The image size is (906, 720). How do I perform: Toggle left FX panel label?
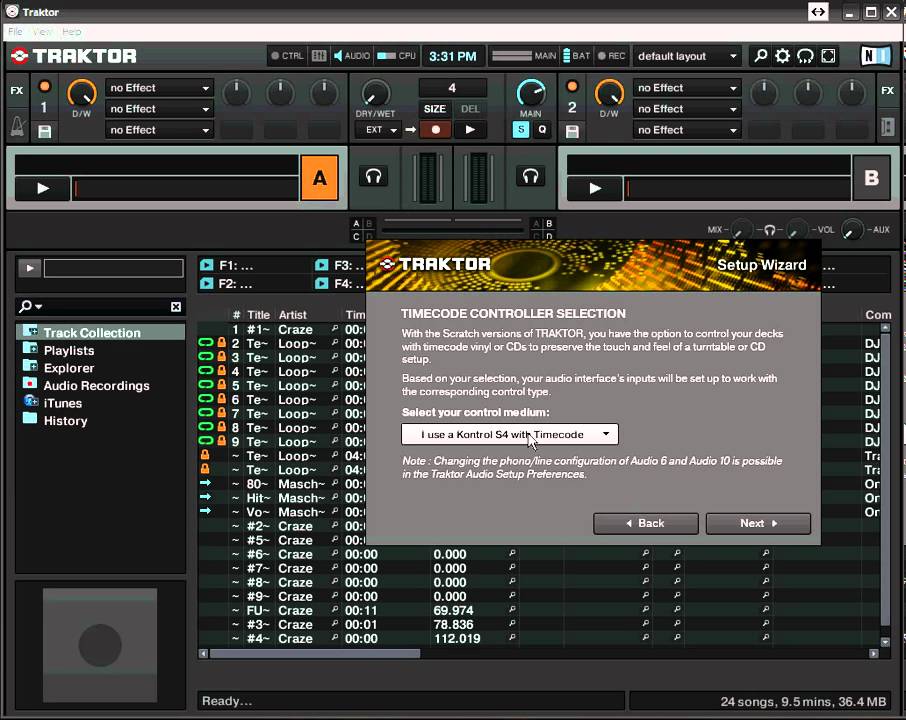pyautogui.click(x=17, y=90)
